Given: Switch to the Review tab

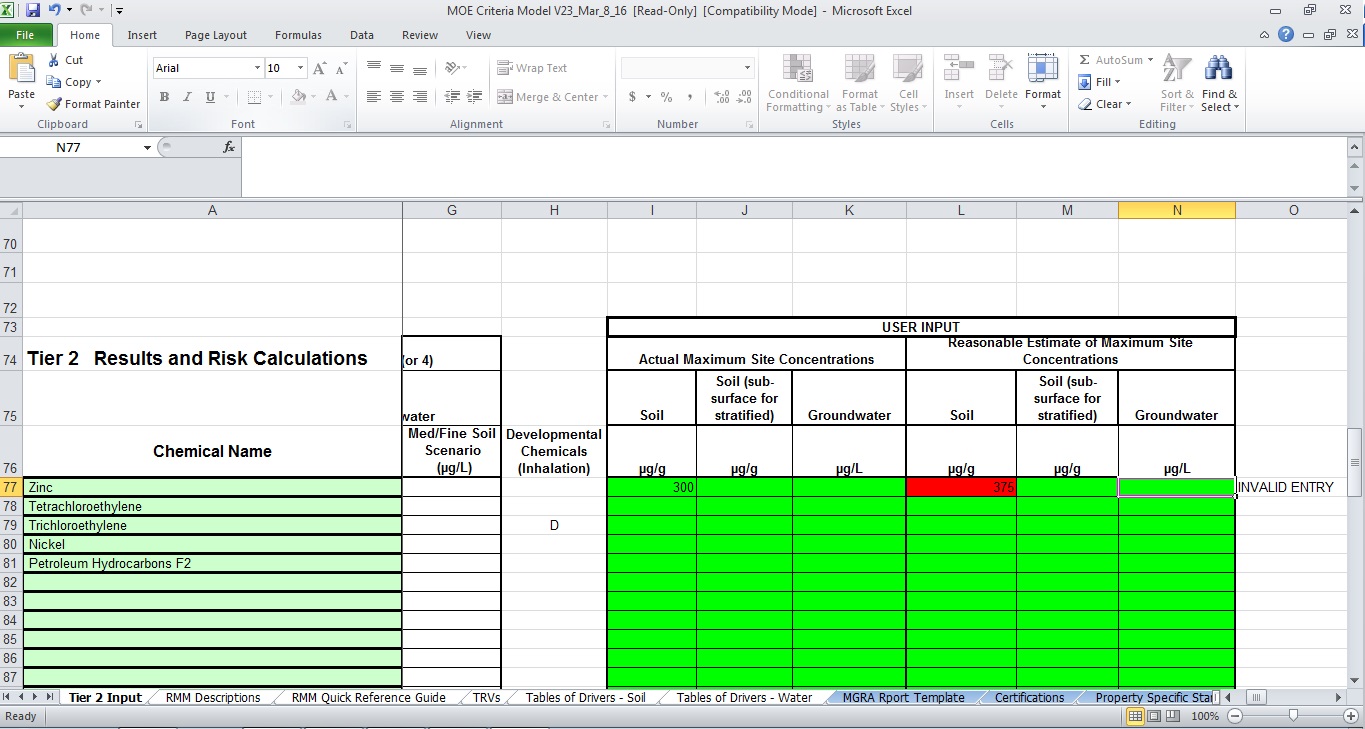Looking at the screenshot, I should click(x=420, y=35).
